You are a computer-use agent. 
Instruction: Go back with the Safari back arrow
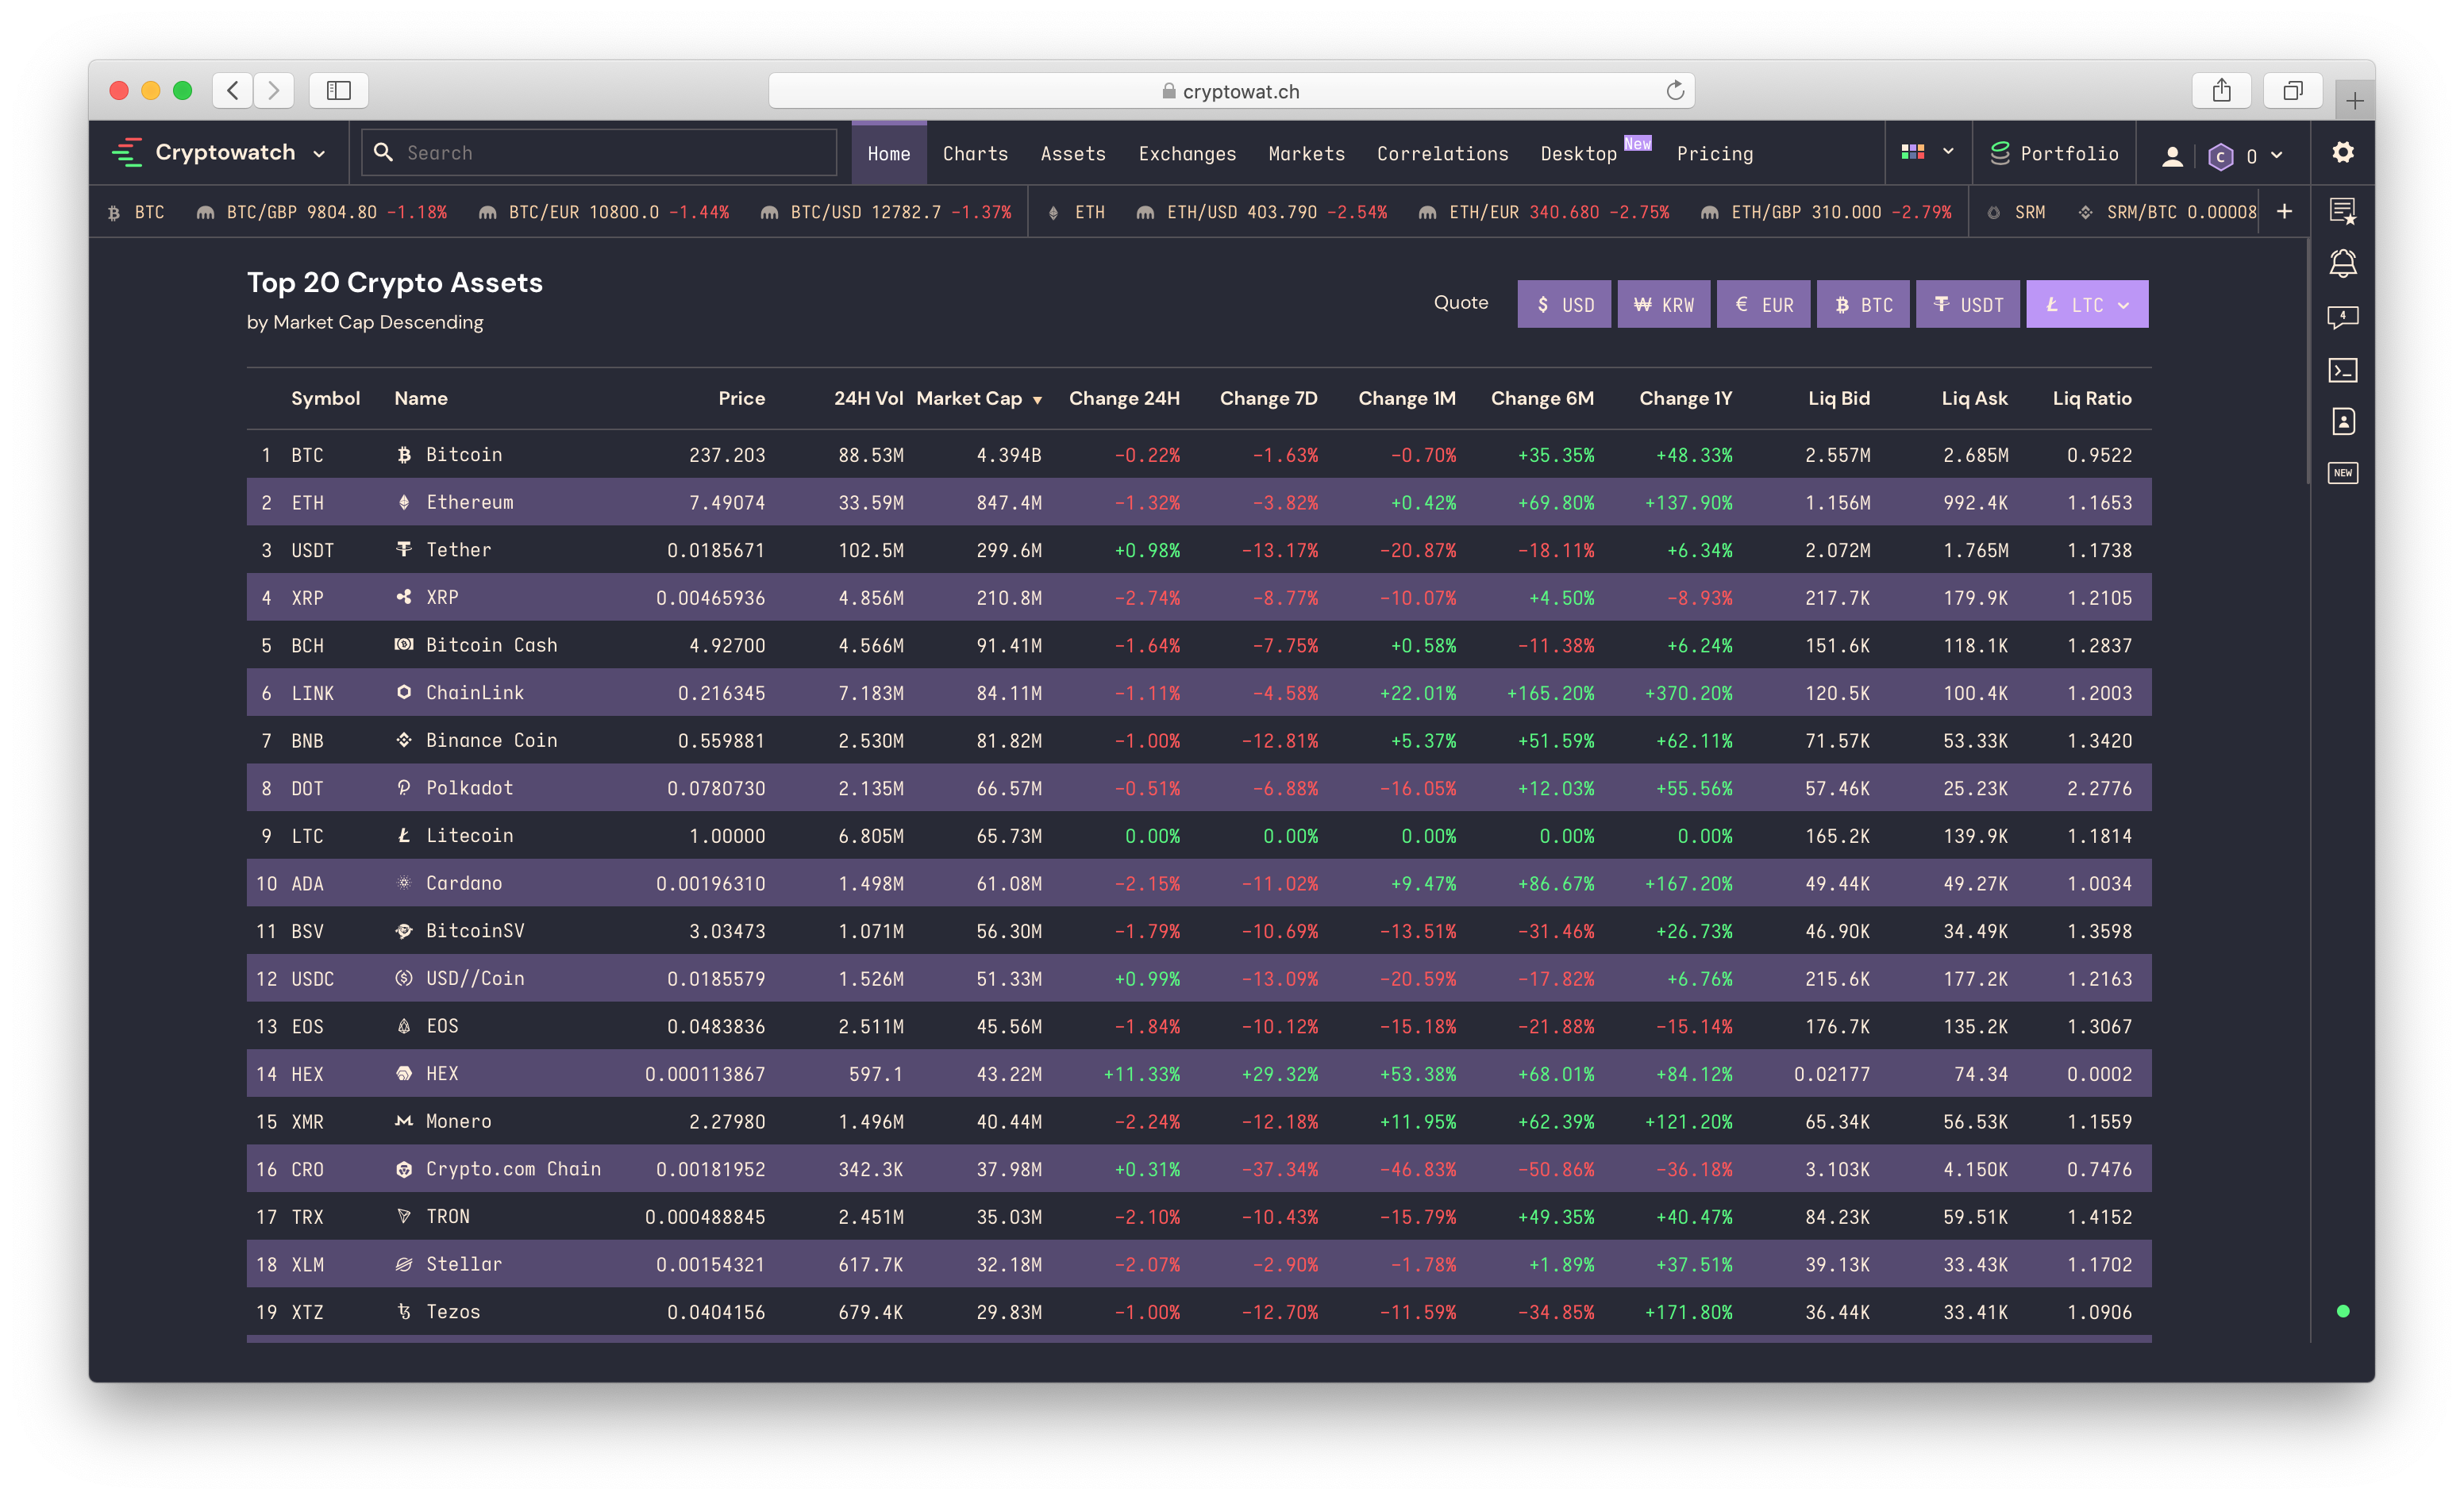point(233,90)
